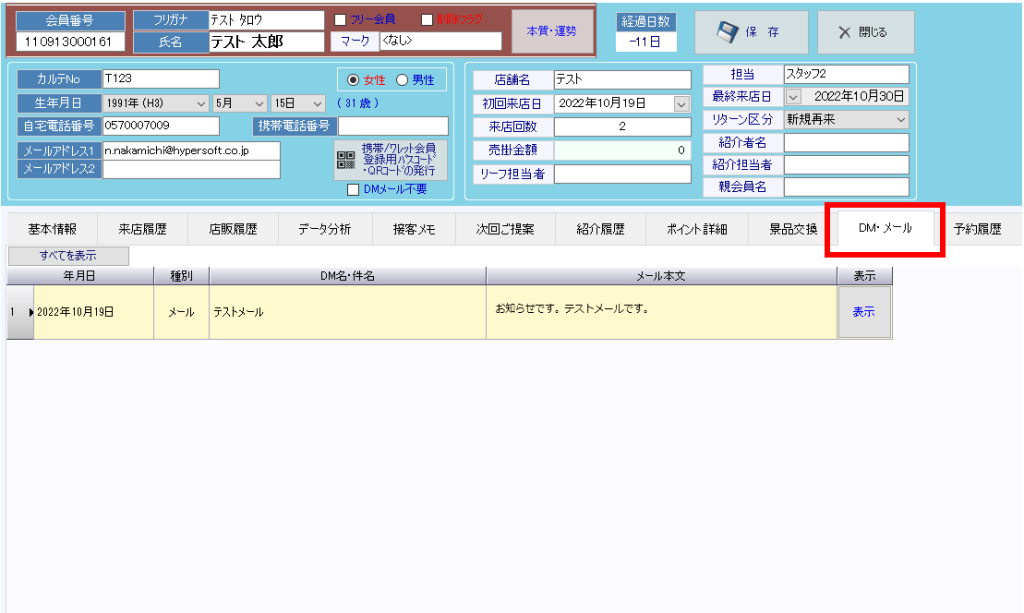This screenshot has height=613, width=1024.
Task: Click the 携帯電話番号 input field
Action: coord(393,126)
